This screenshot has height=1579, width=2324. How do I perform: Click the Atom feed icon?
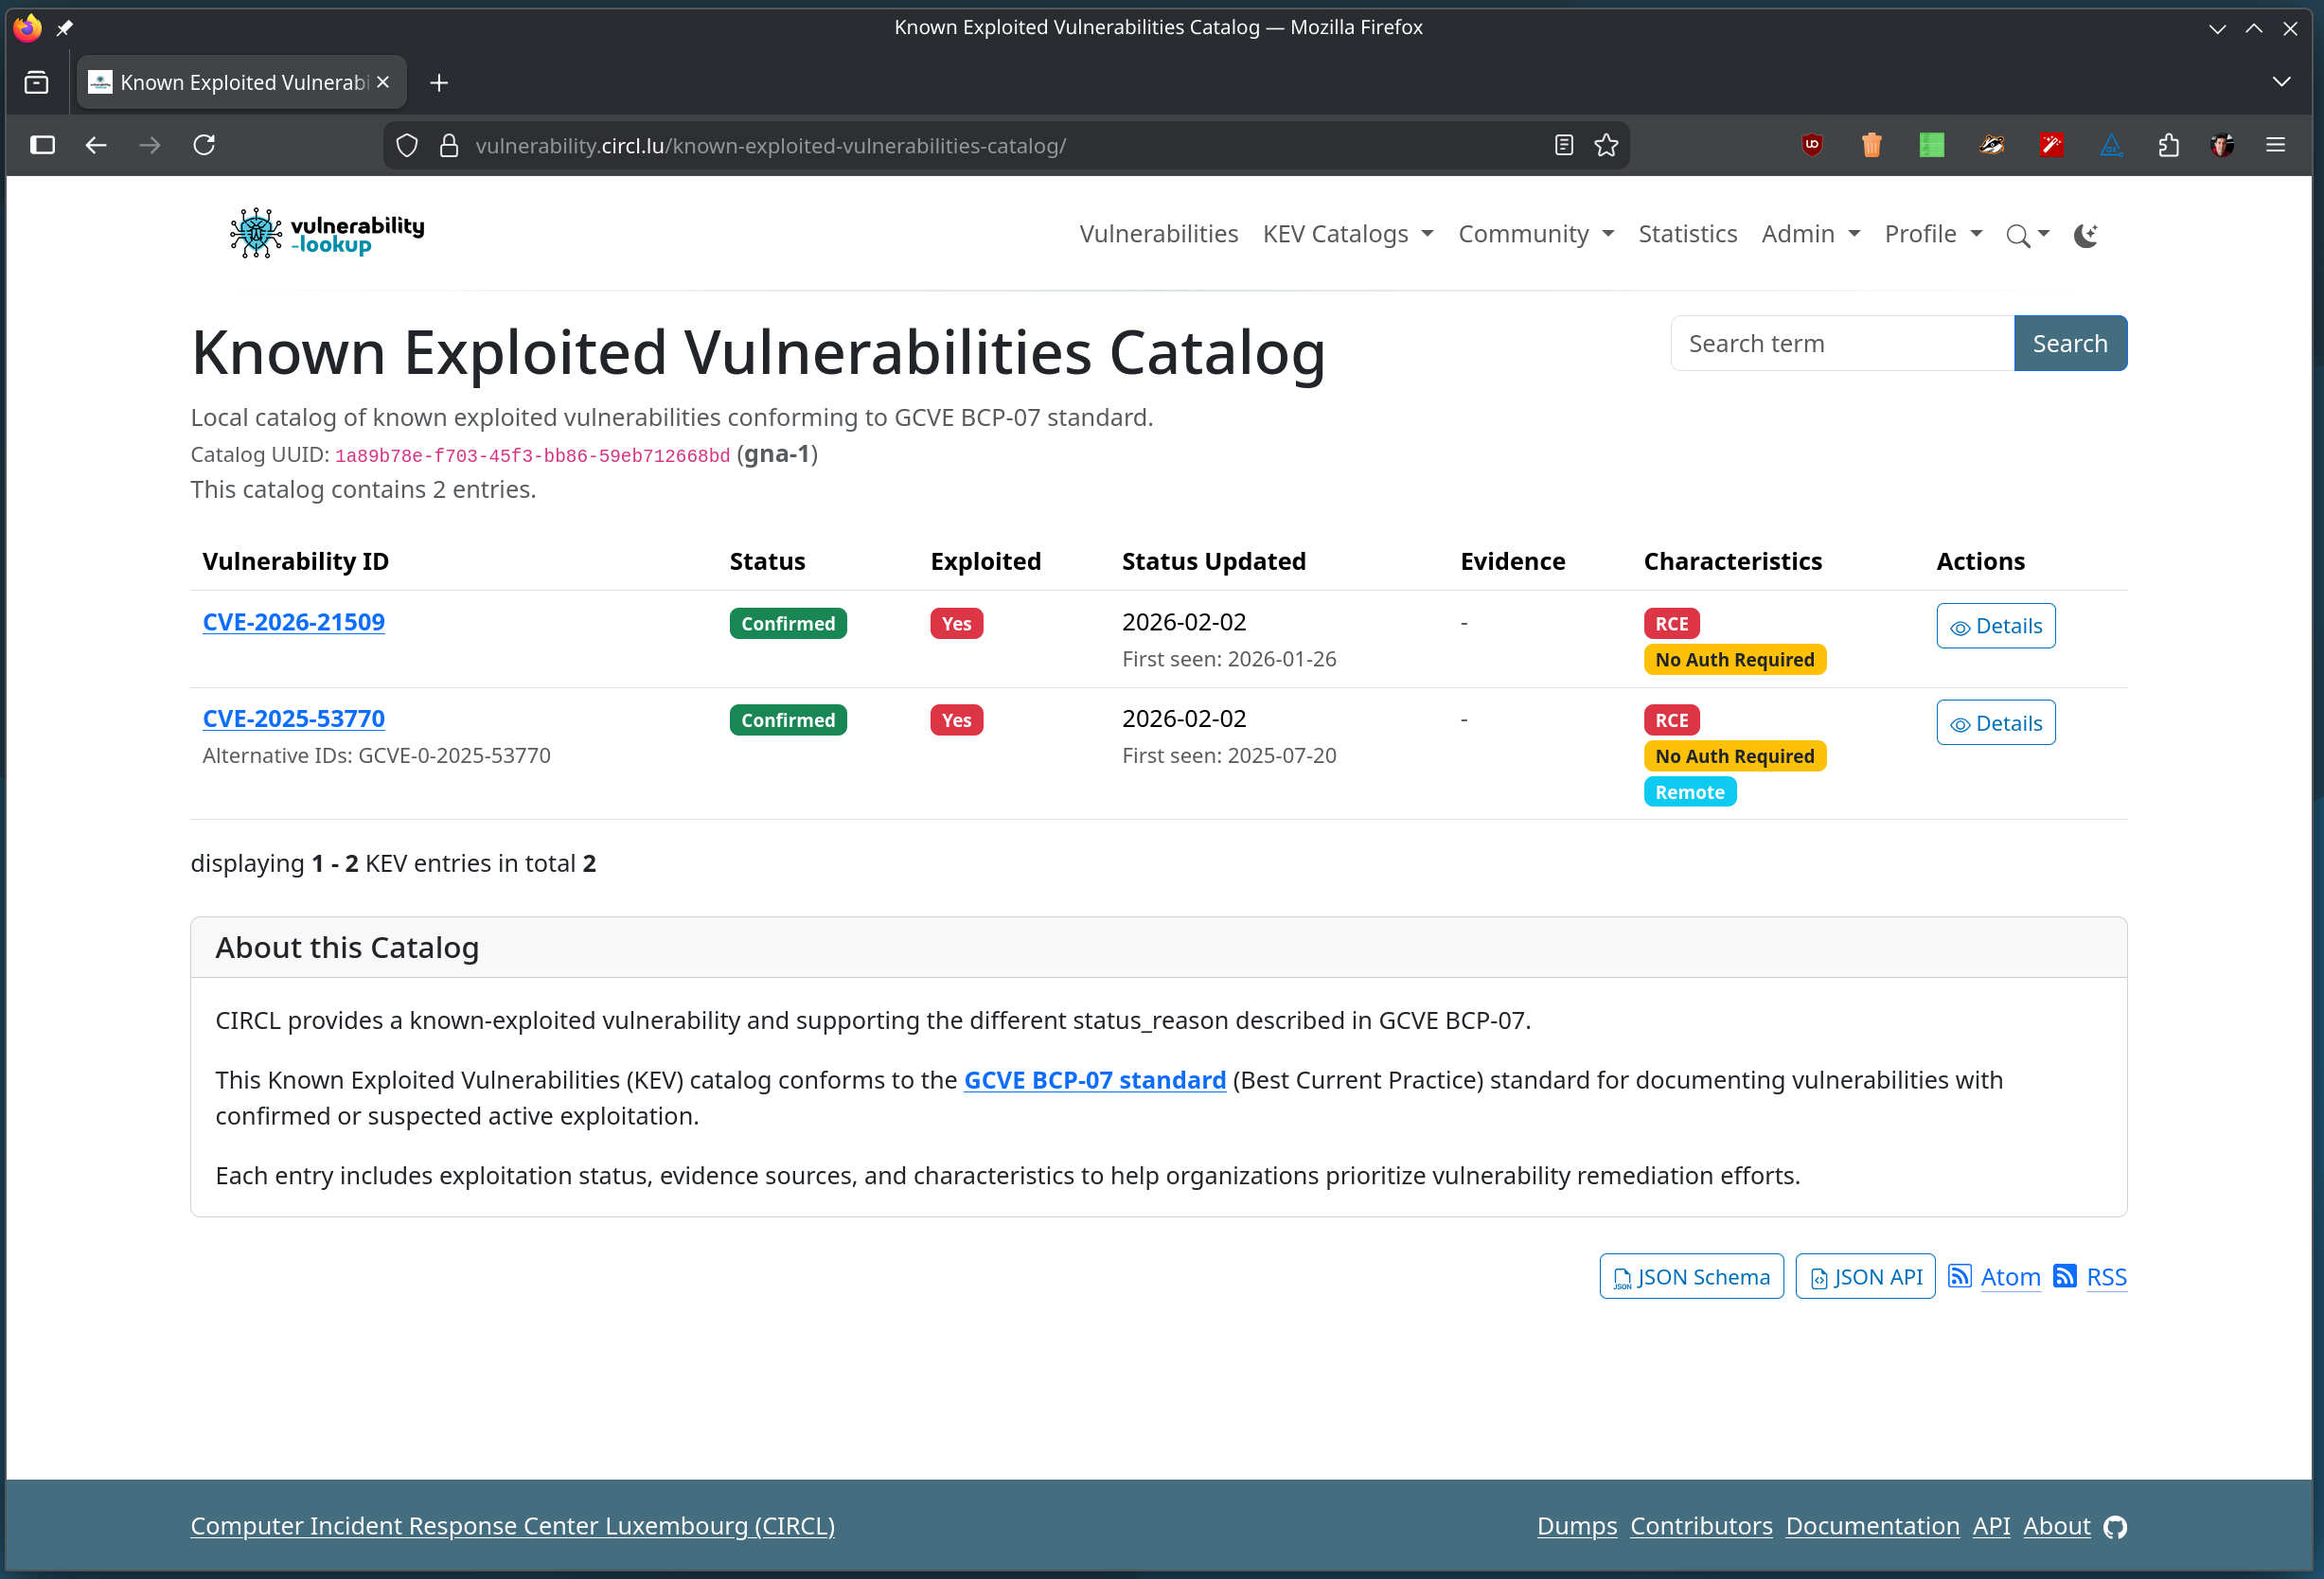1959,1276
